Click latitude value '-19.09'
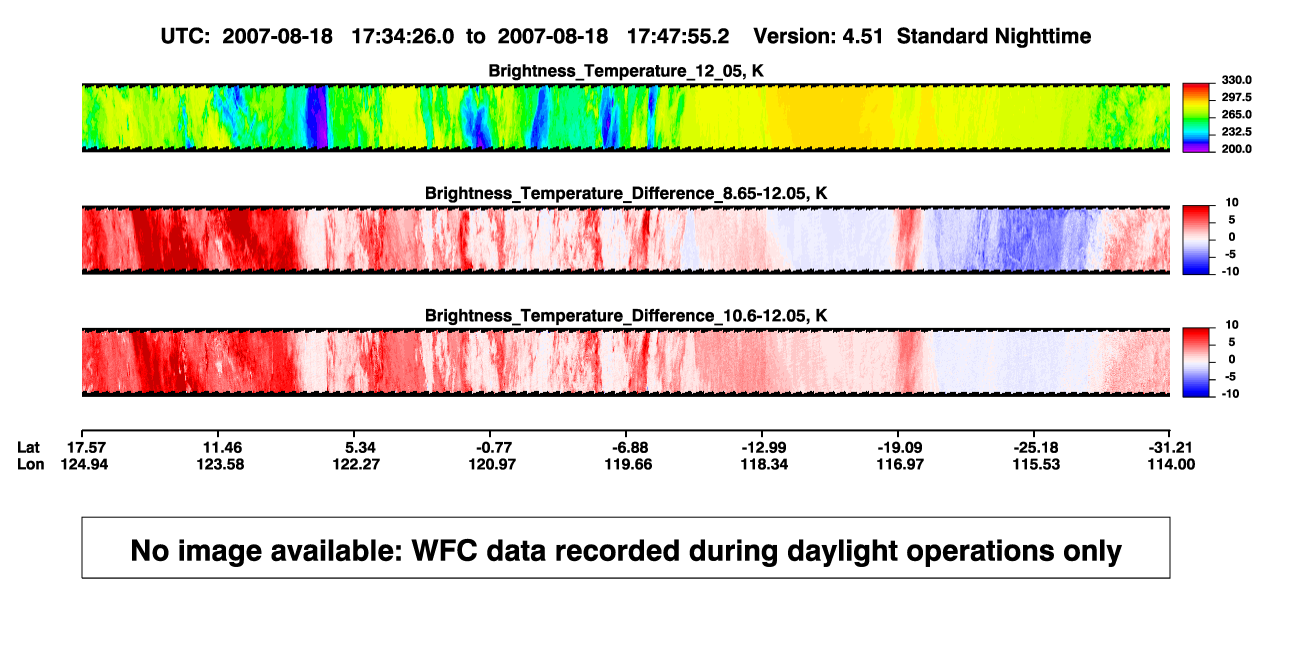This screenshot has height=667, width=1300. 898,446
